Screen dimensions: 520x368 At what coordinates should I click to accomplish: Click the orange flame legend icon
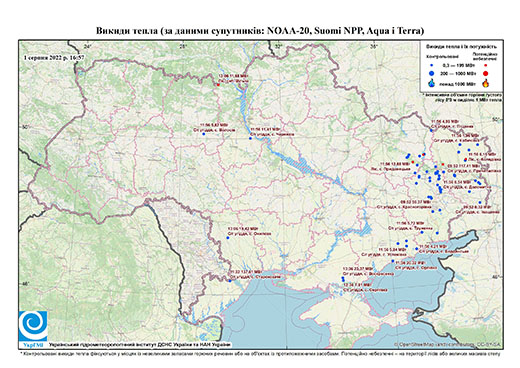click(486, 83)
